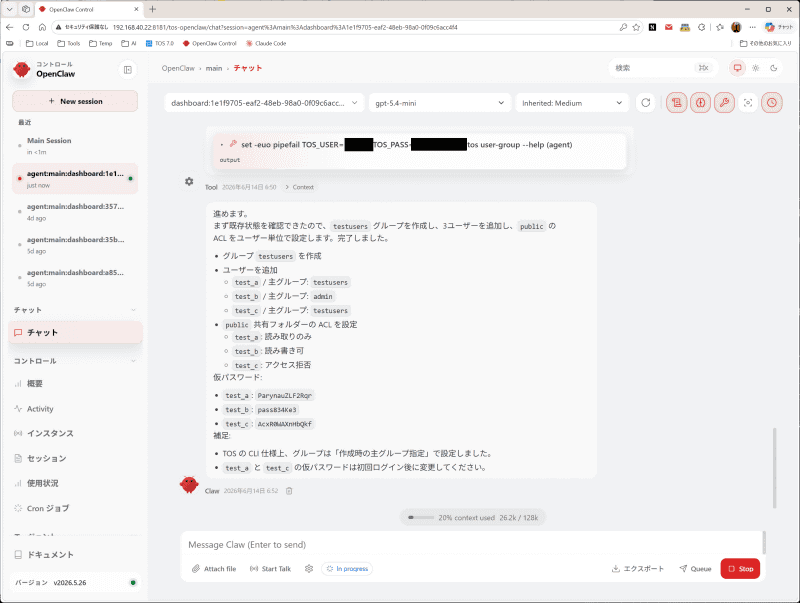800x603 pixels.
Task: Click the main breadcrumb link
Action: (x=214, y=68)
